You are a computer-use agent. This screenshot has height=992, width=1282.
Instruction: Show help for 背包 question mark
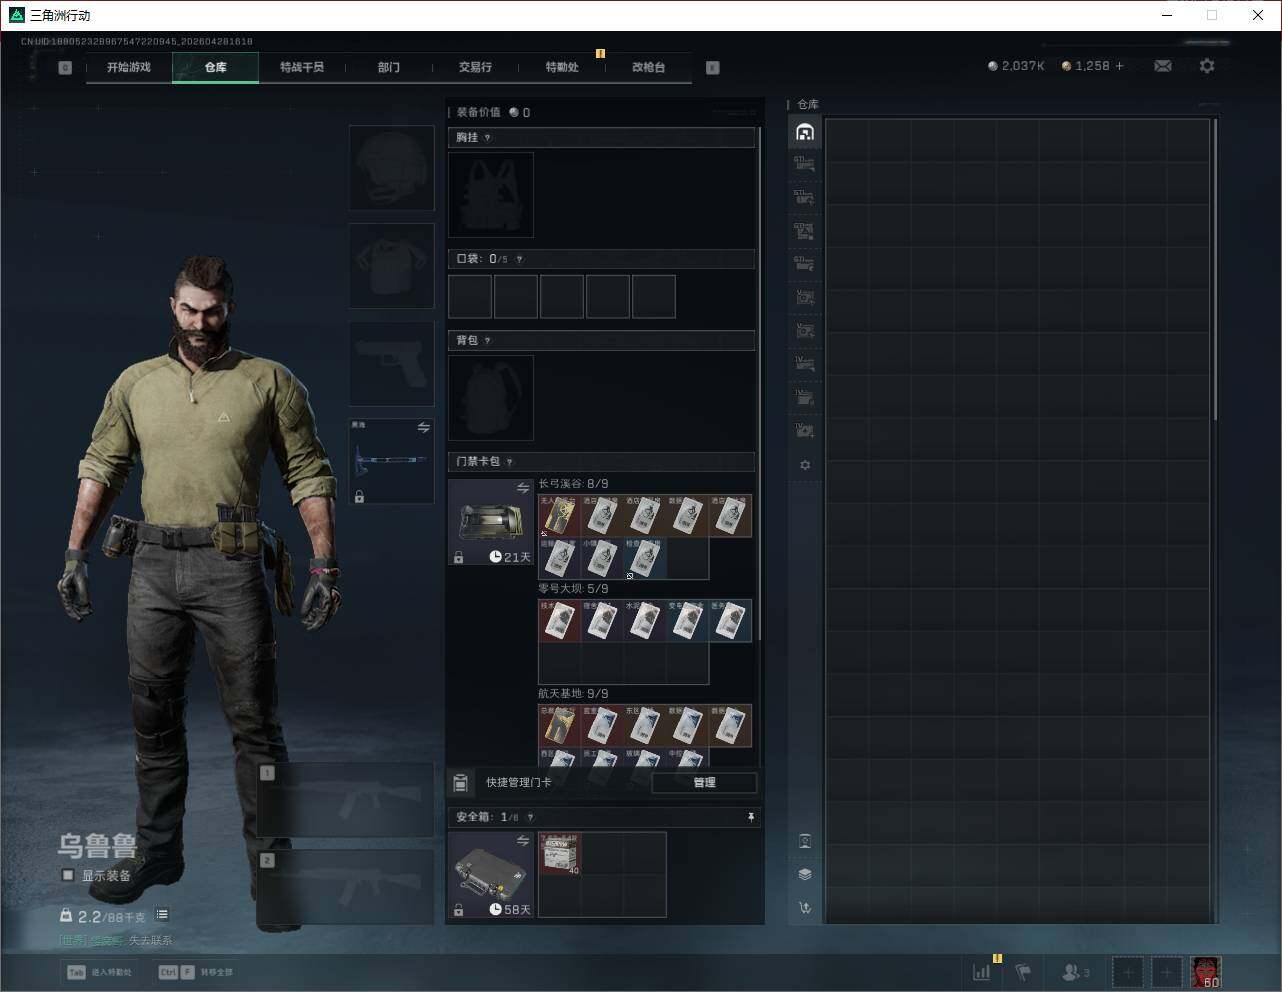[487, 341]
